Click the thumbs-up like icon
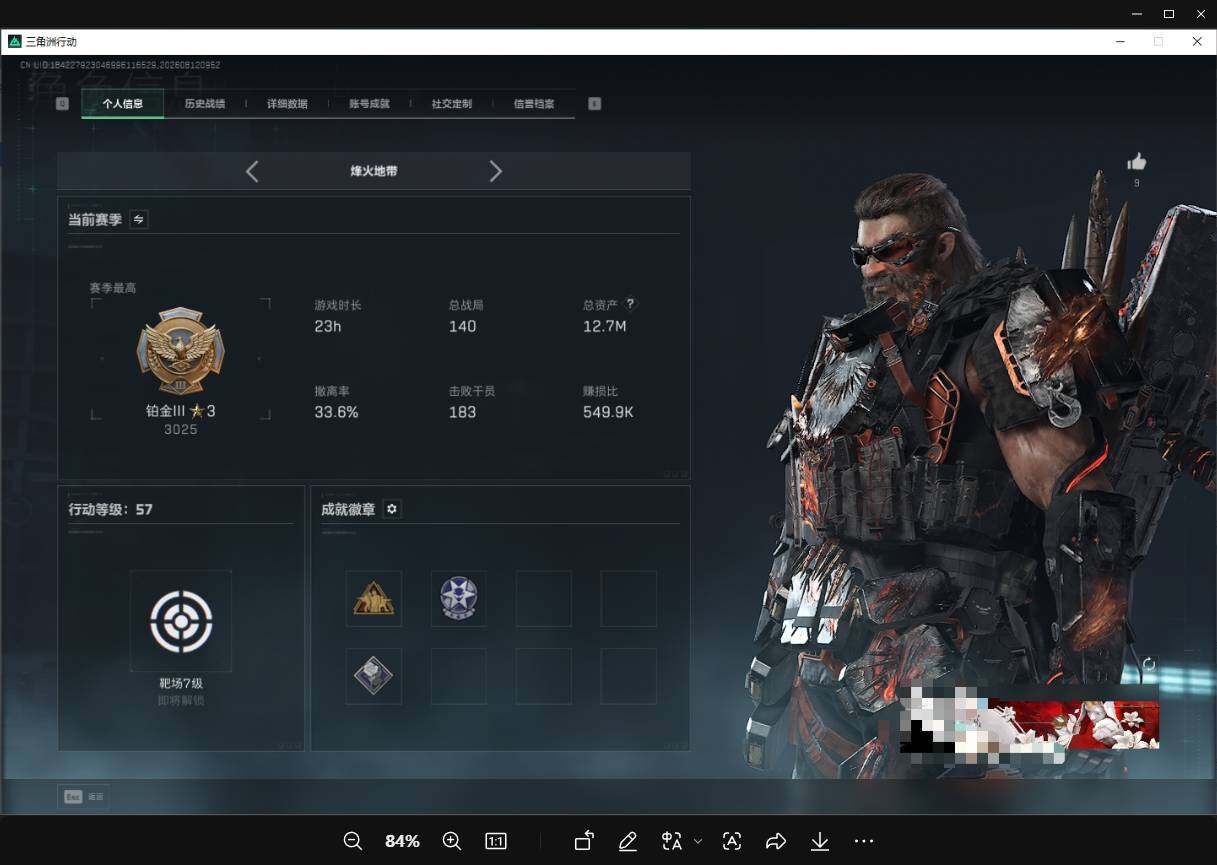The height and width of the screenshot is (865, 1217). (x=1136, y=162)
